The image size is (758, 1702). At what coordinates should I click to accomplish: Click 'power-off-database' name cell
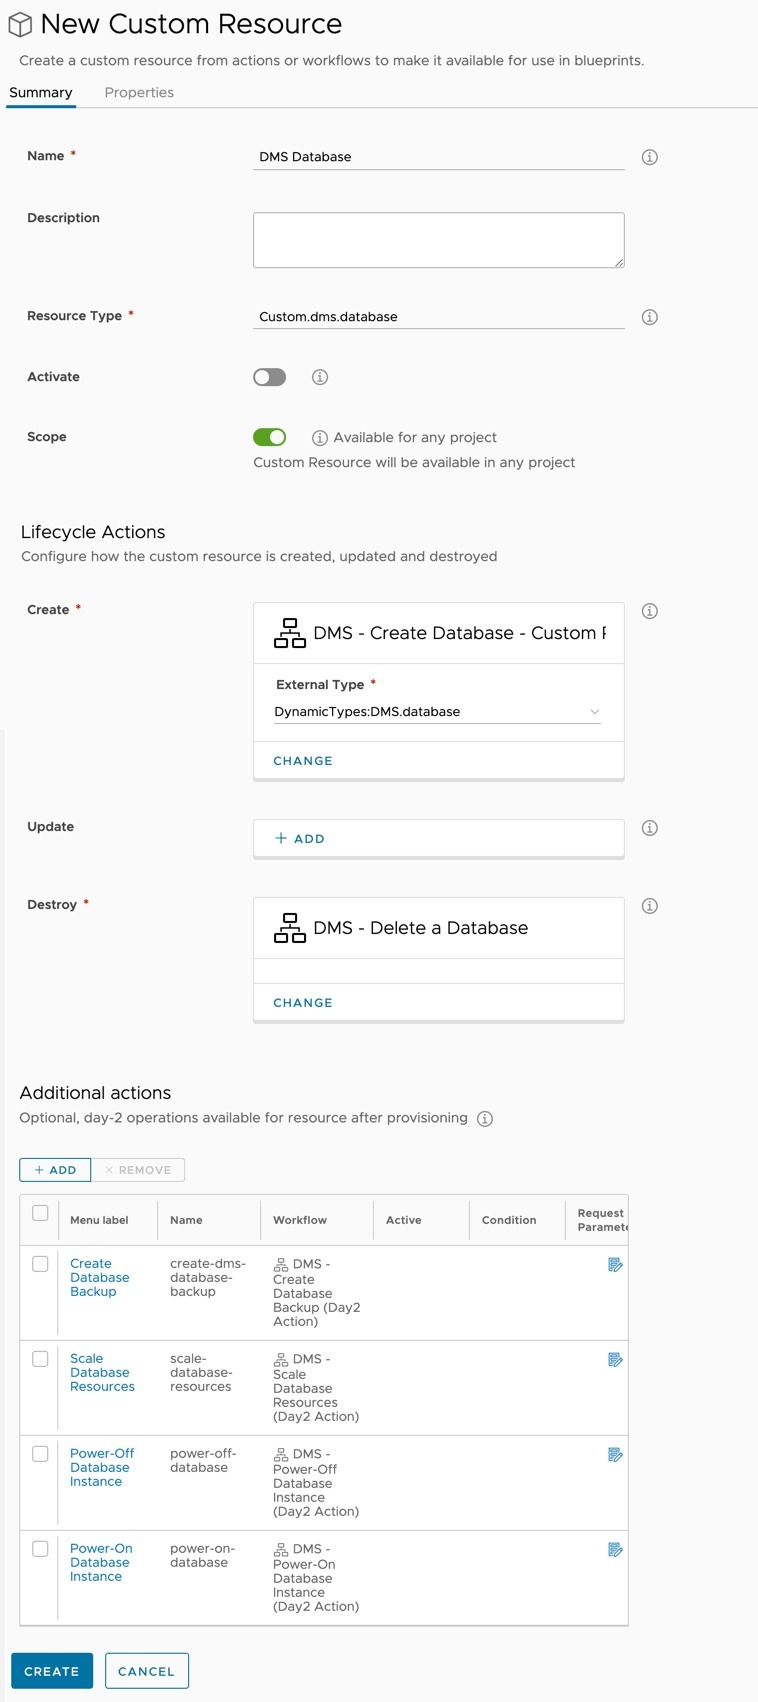coord(203,1461)
